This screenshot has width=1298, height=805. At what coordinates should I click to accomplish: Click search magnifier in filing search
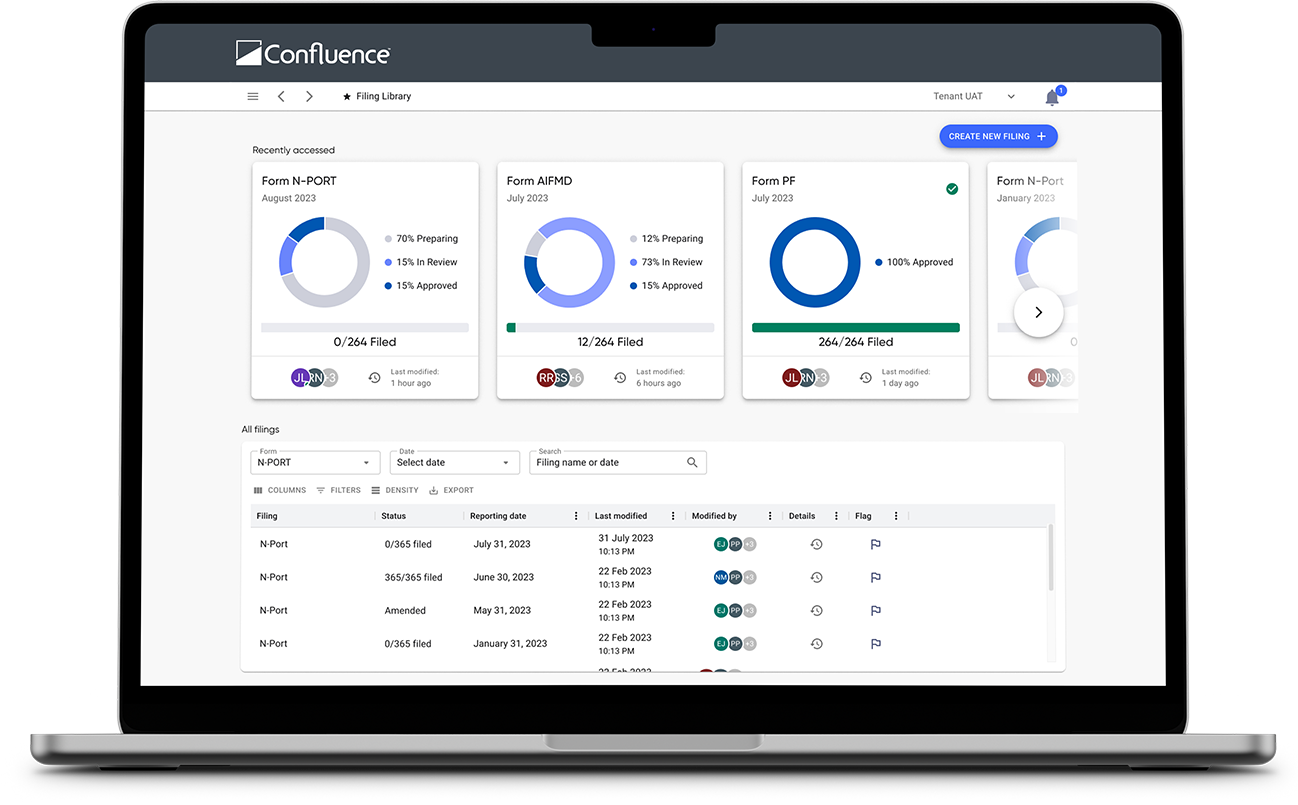coord(692,463)
